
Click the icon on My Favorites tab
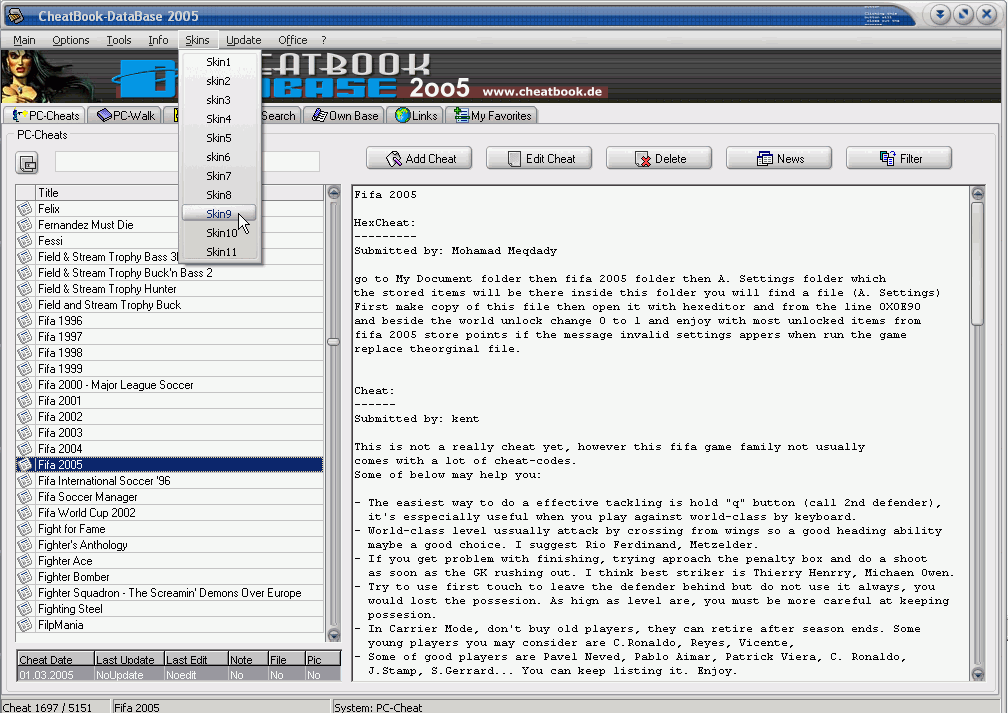pos(461,116)
